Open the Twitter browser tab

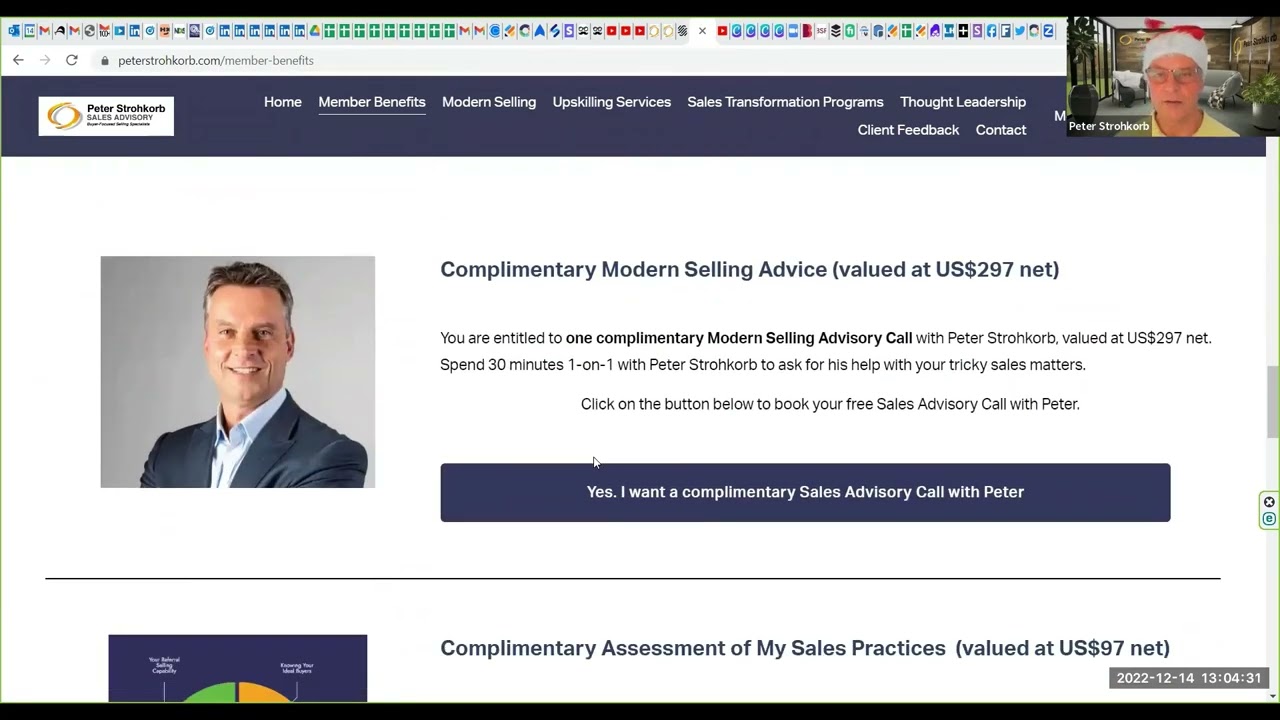pos(1020,31)
